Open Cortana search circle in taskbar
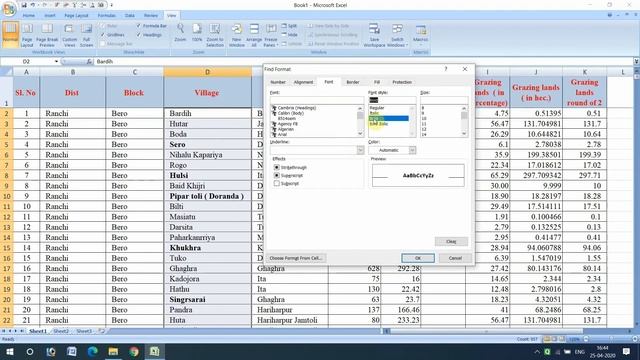The image size is (640, 360). pyautogui.click(x=30, y=351)
